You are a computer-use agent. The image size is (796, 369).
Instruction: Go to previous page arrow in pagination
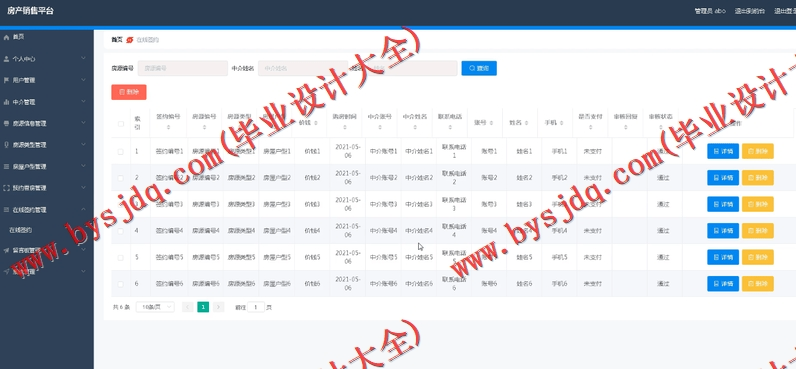[187, 307]
